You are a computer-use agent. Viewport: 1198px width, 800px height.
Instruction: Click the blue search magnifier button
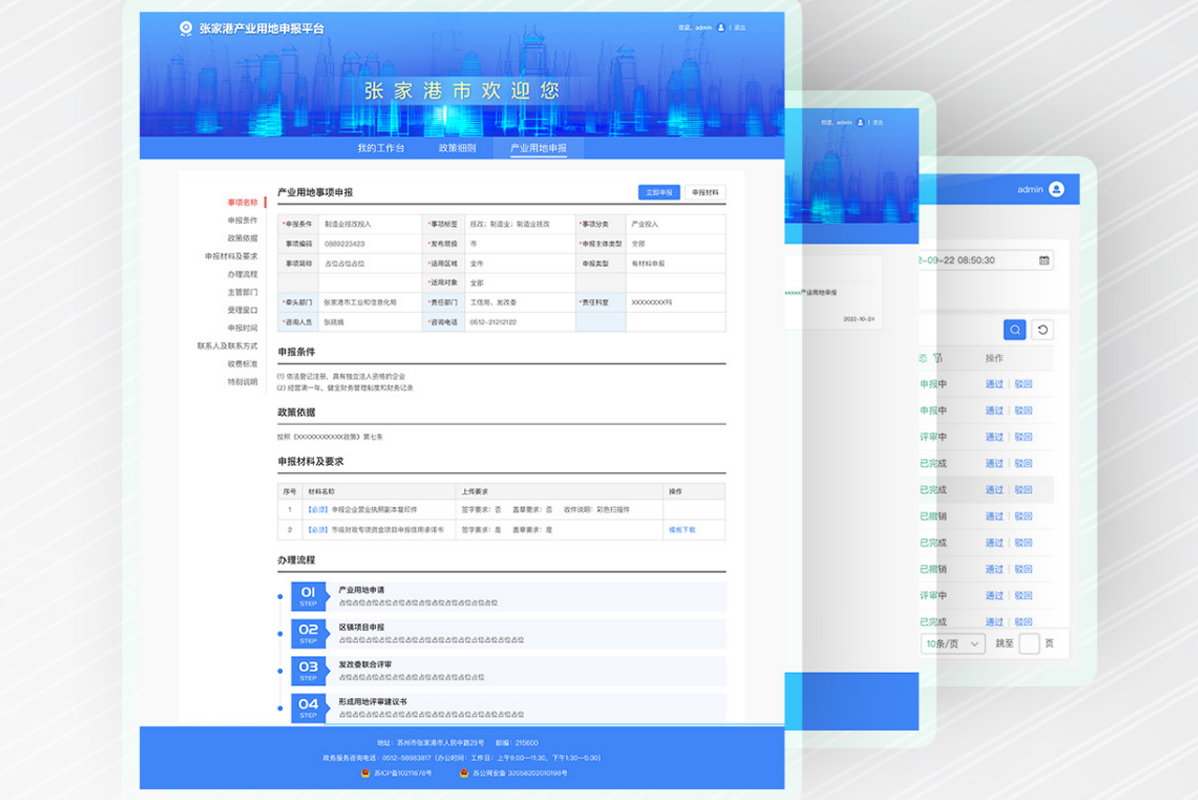click(x=1015, y=330)
